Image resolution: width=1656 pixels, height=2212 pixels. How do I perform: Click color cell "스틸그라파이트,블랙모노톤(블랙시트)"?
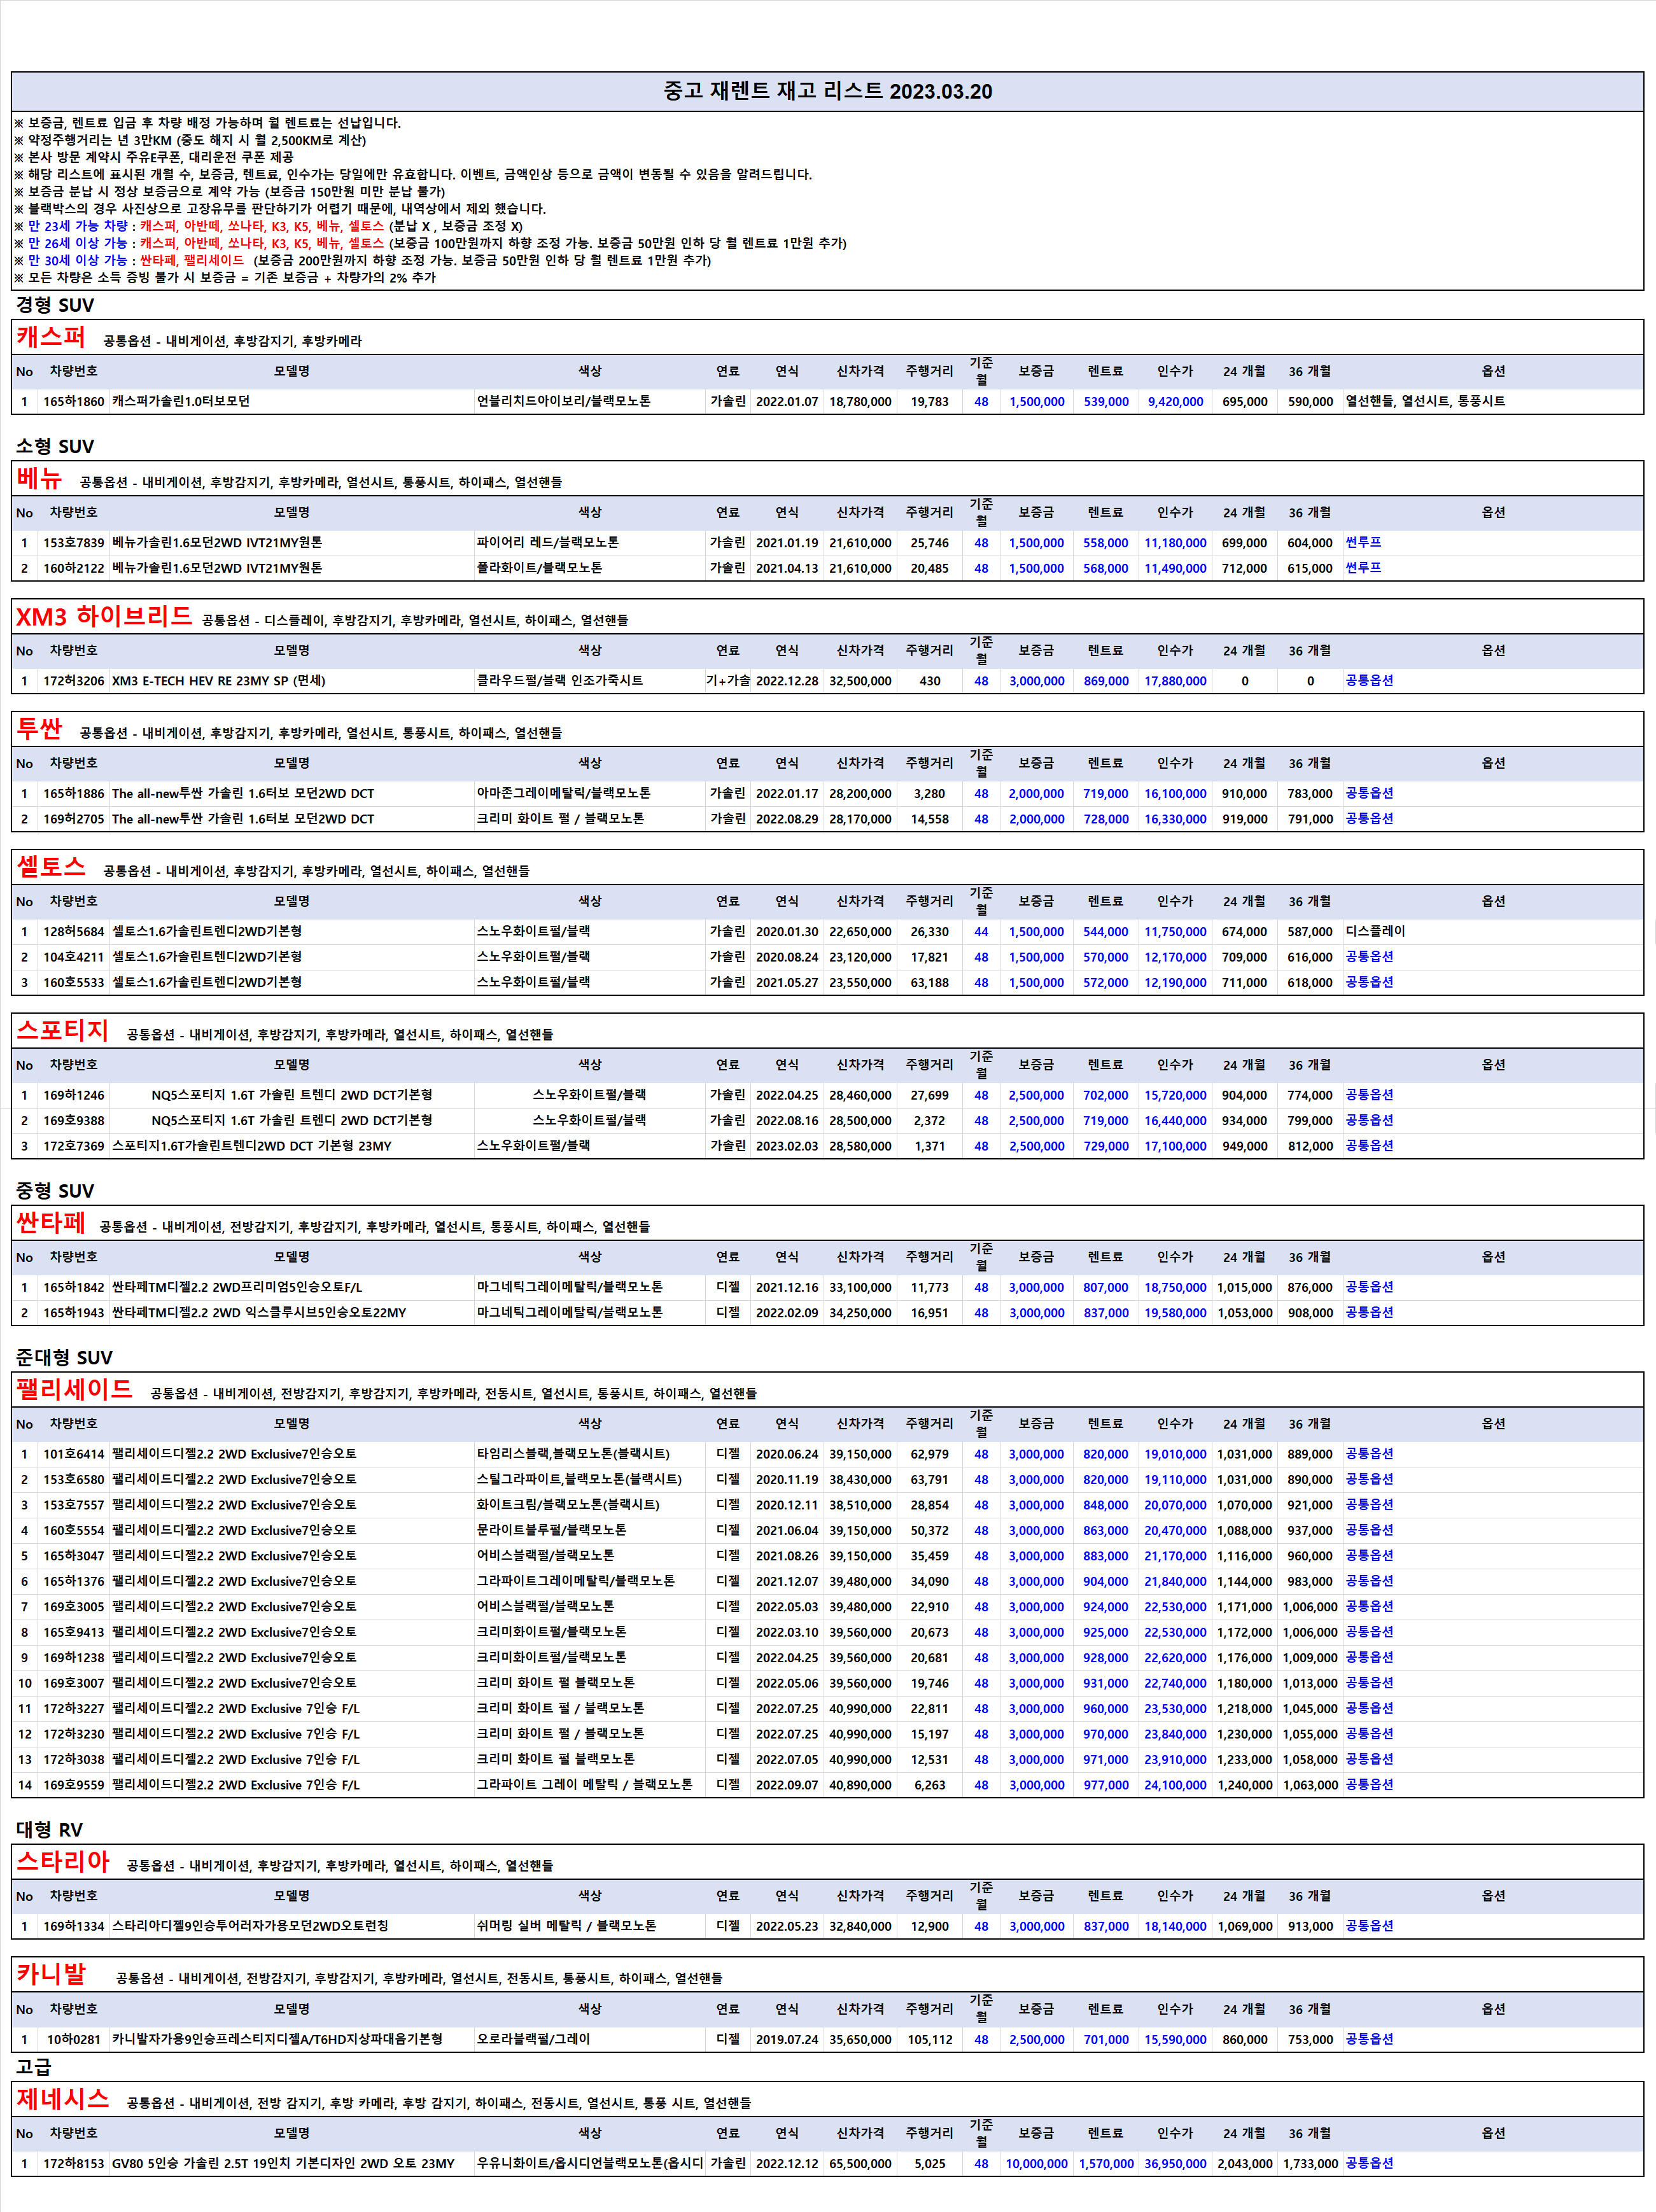point(579,1479)
